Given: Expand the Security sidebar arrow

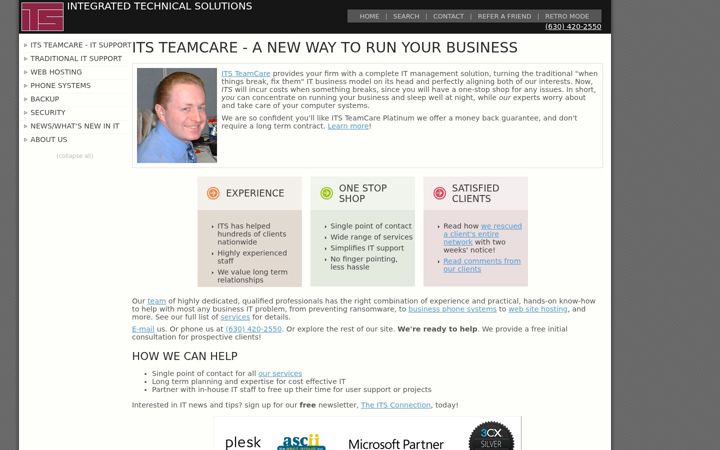Looking at the screenshot, I should click(26, 112).
